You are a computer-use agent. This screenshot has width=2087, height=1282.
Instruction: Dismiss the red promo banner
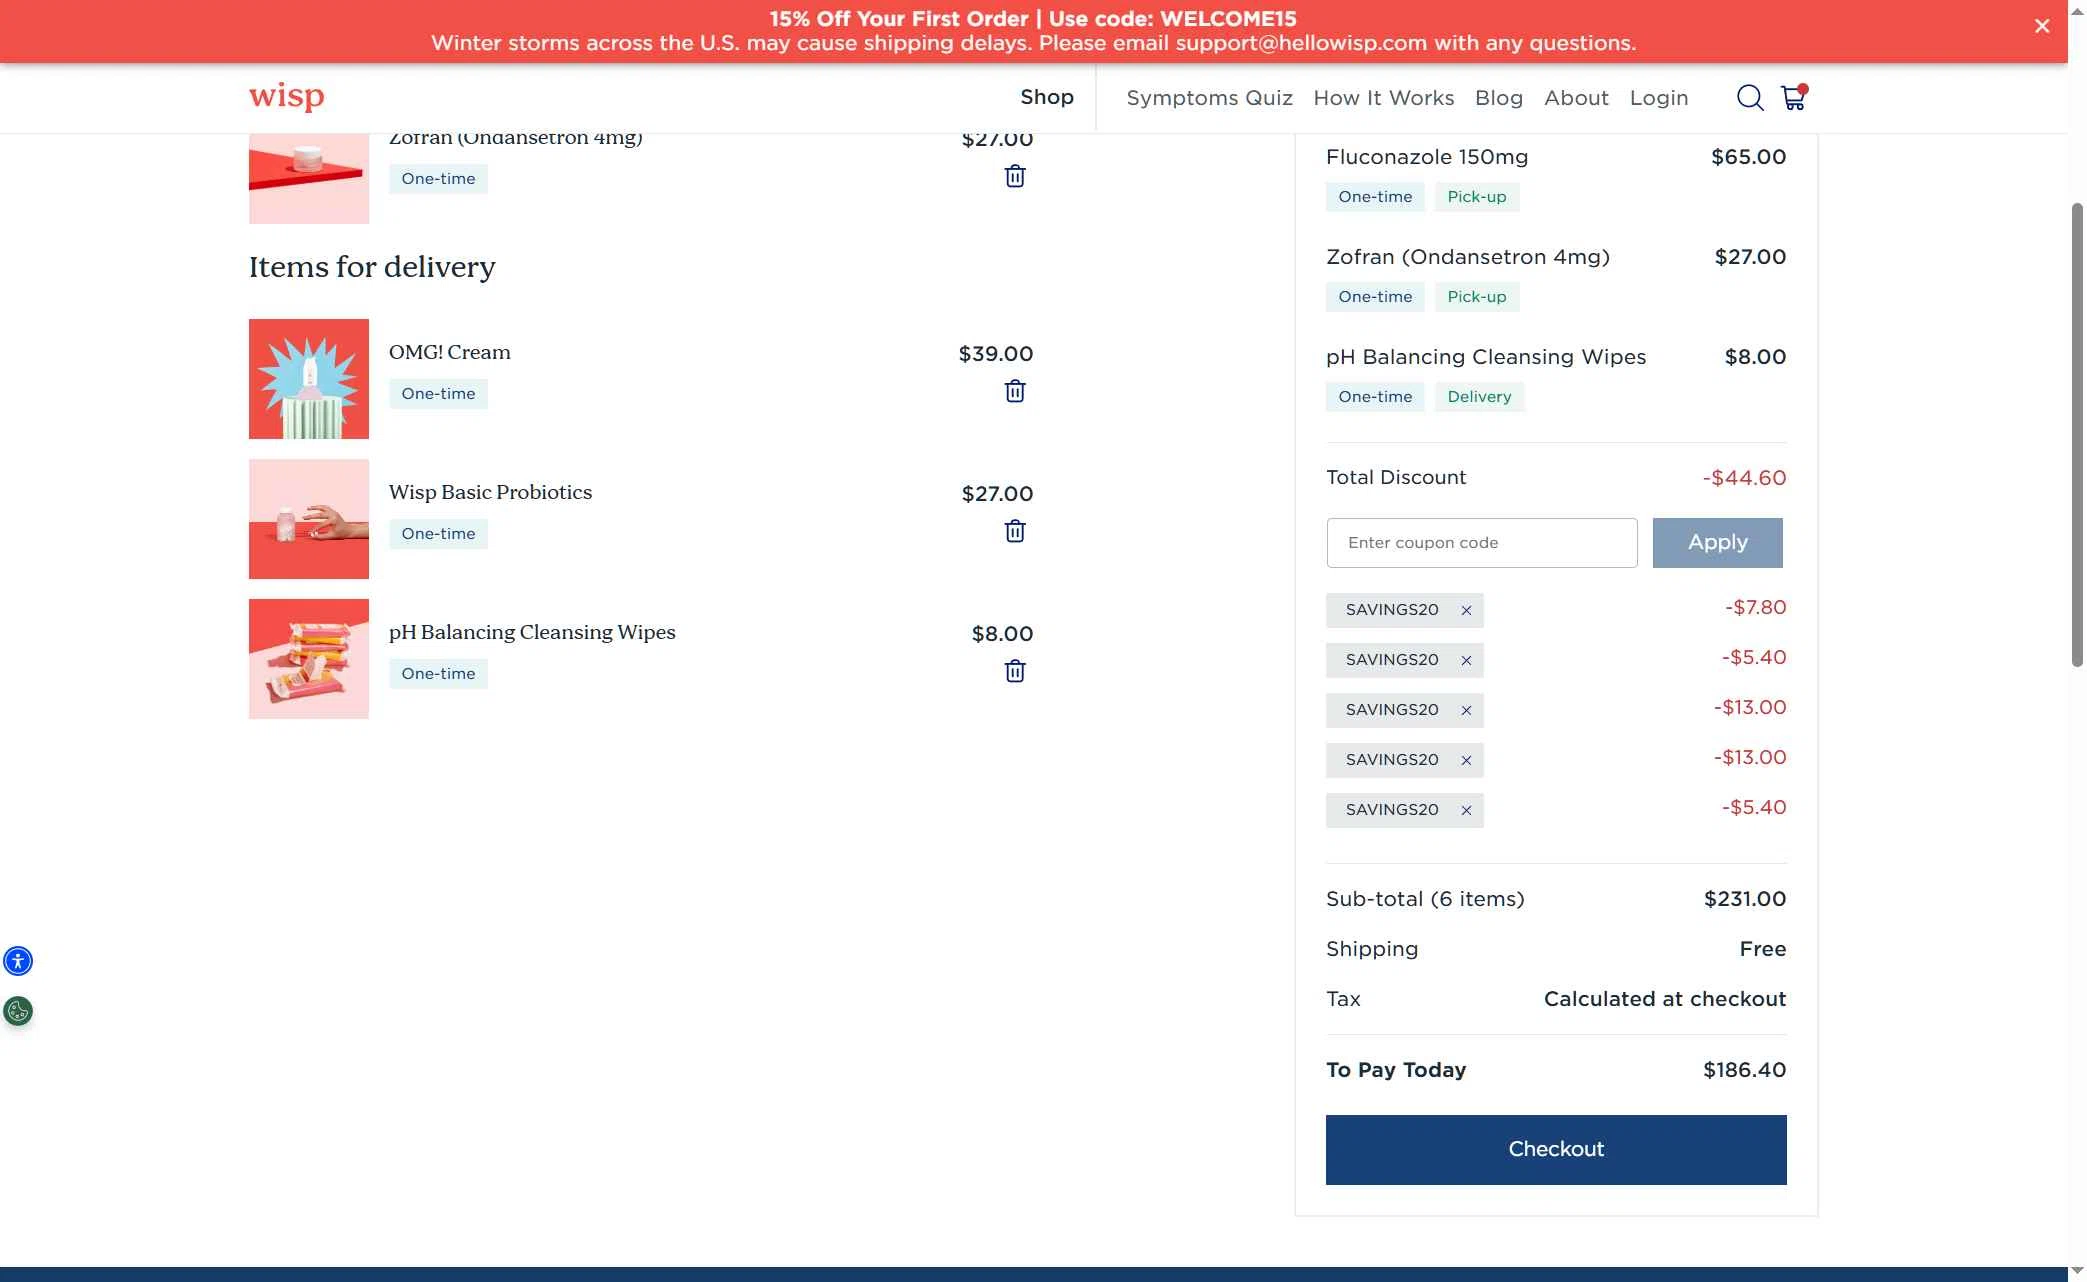point(2041,27)
